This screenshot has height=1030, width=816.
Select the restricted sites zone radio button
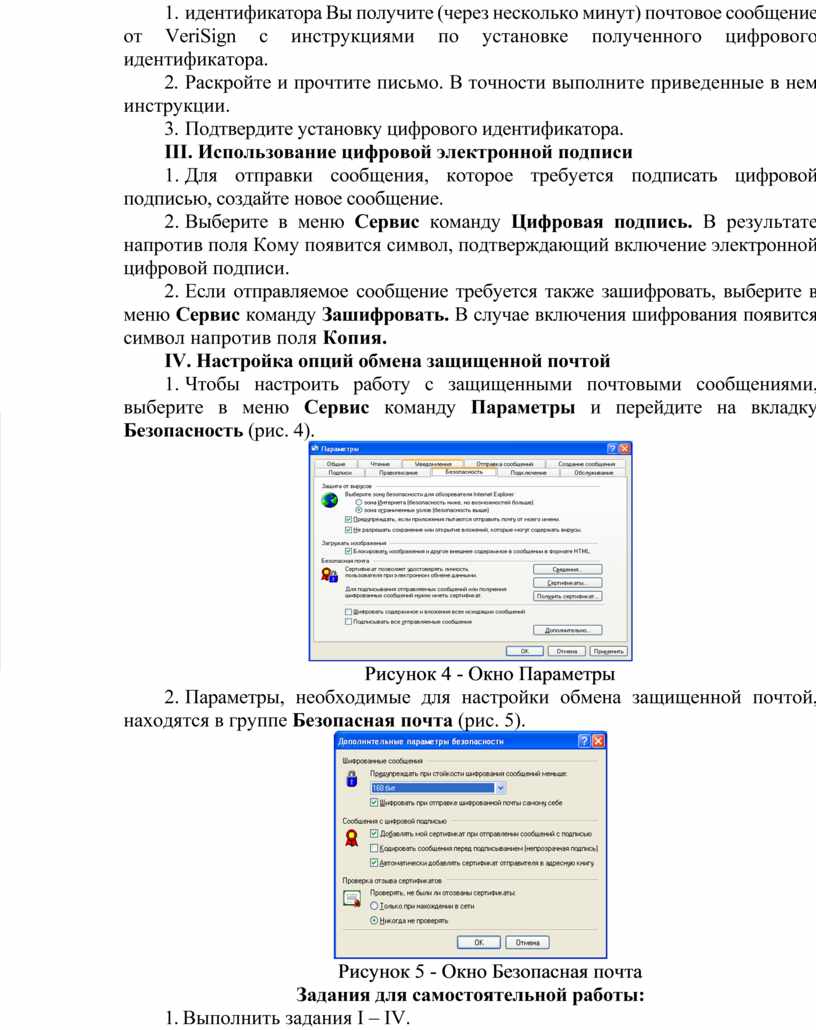tap(359, 510)
